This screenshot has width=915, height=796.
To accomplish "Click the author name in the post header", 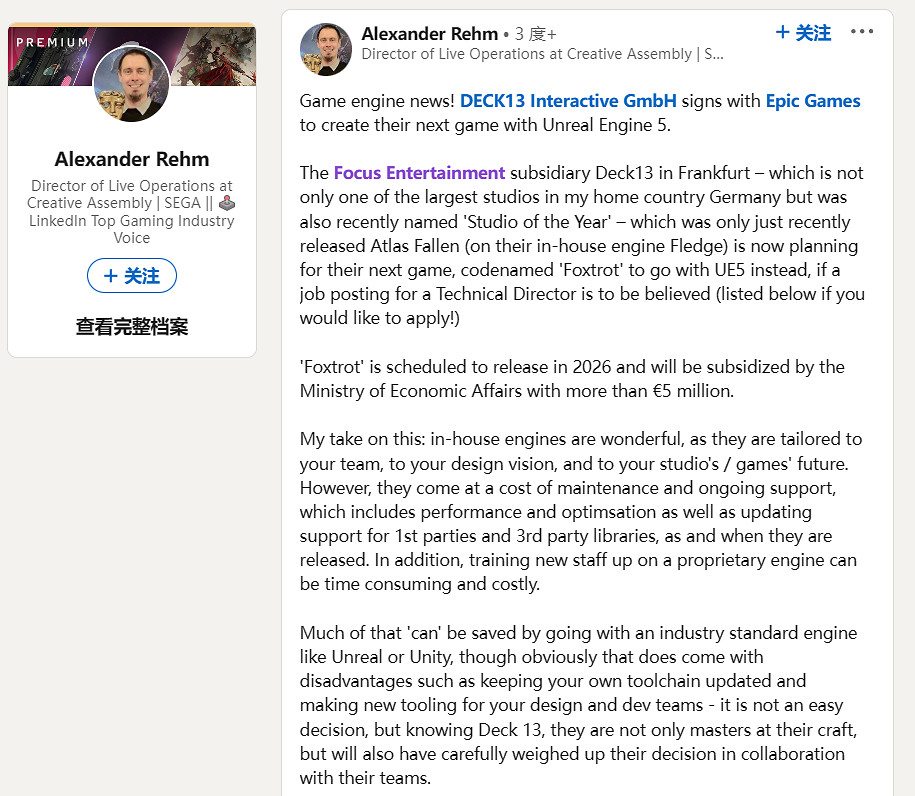I will tap(429, 34).
